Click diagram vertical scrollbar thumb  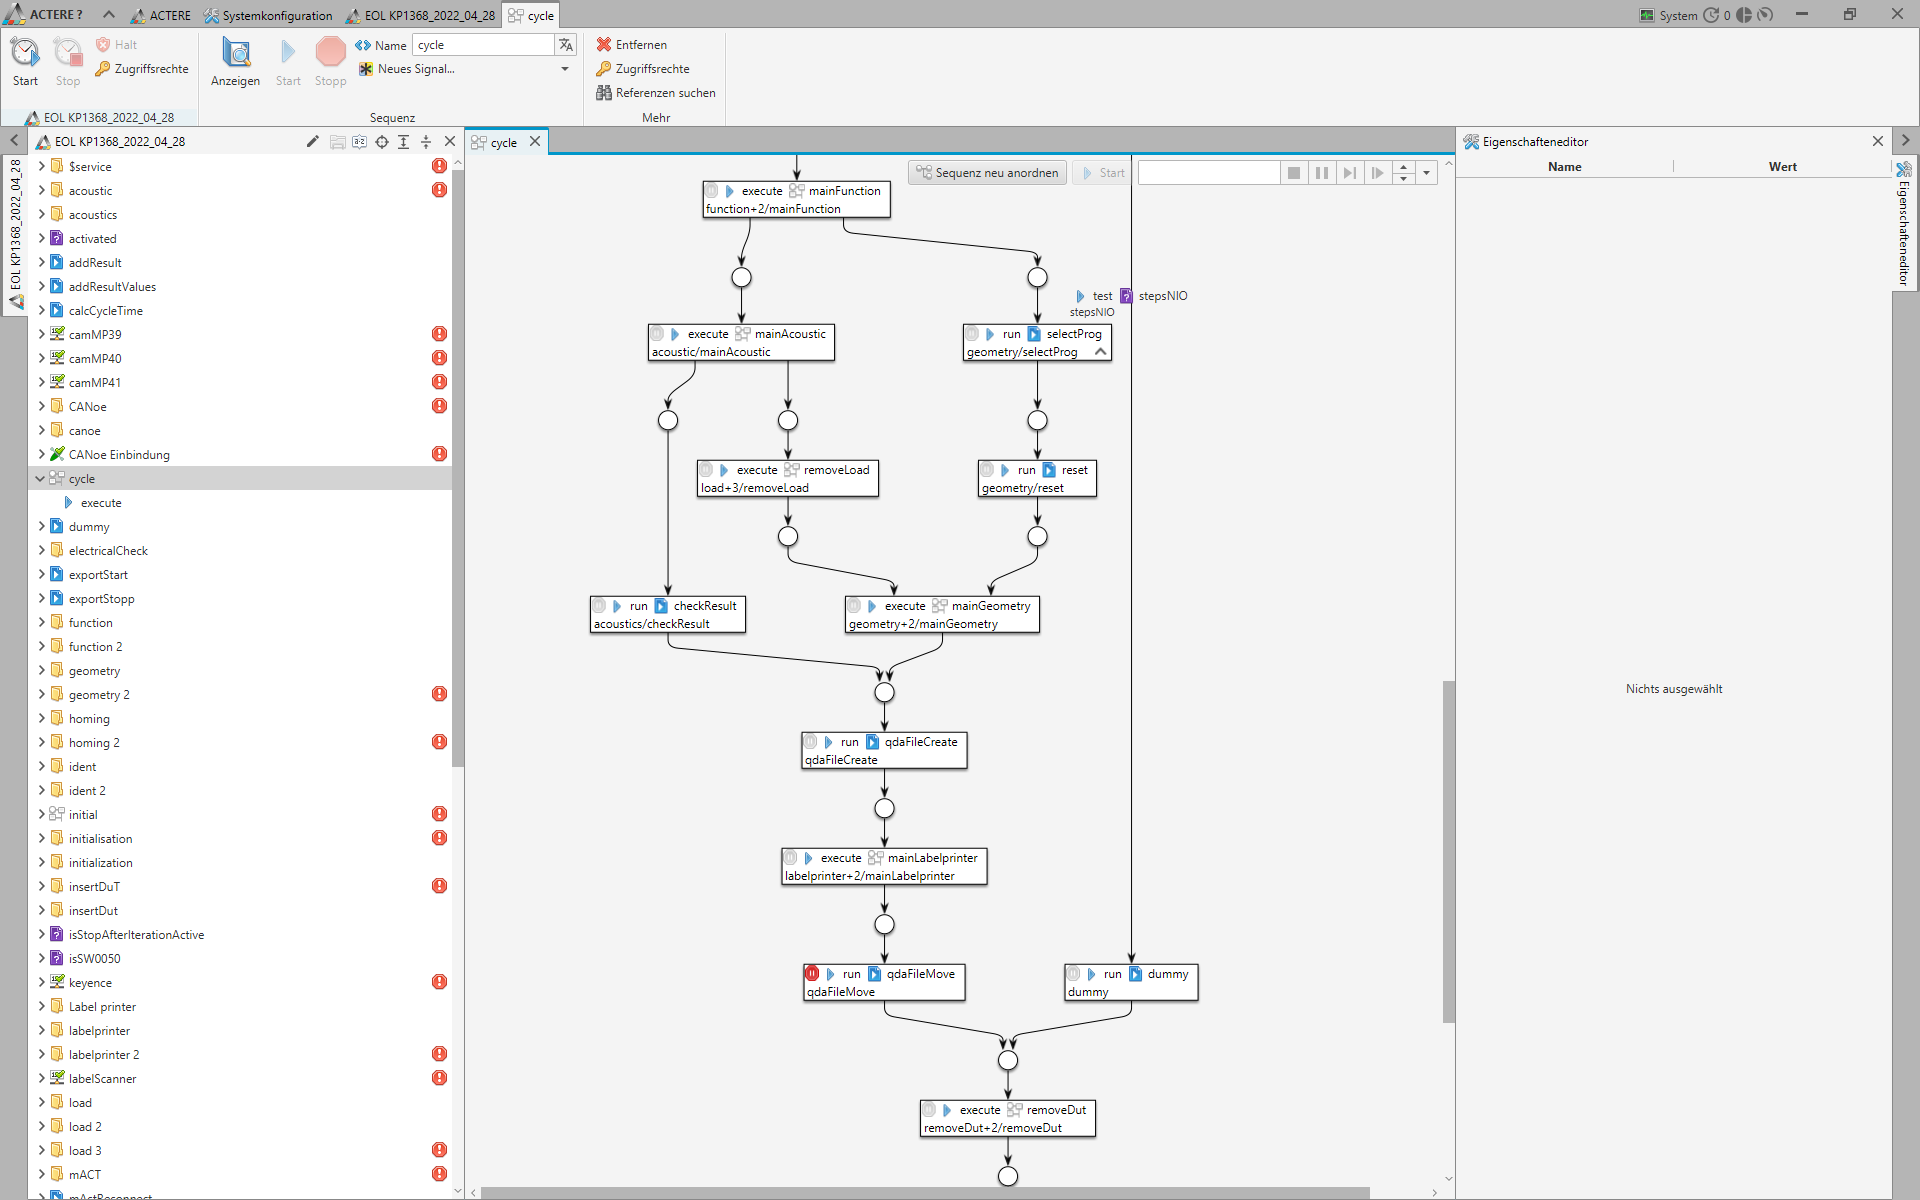coord(1448,851)
